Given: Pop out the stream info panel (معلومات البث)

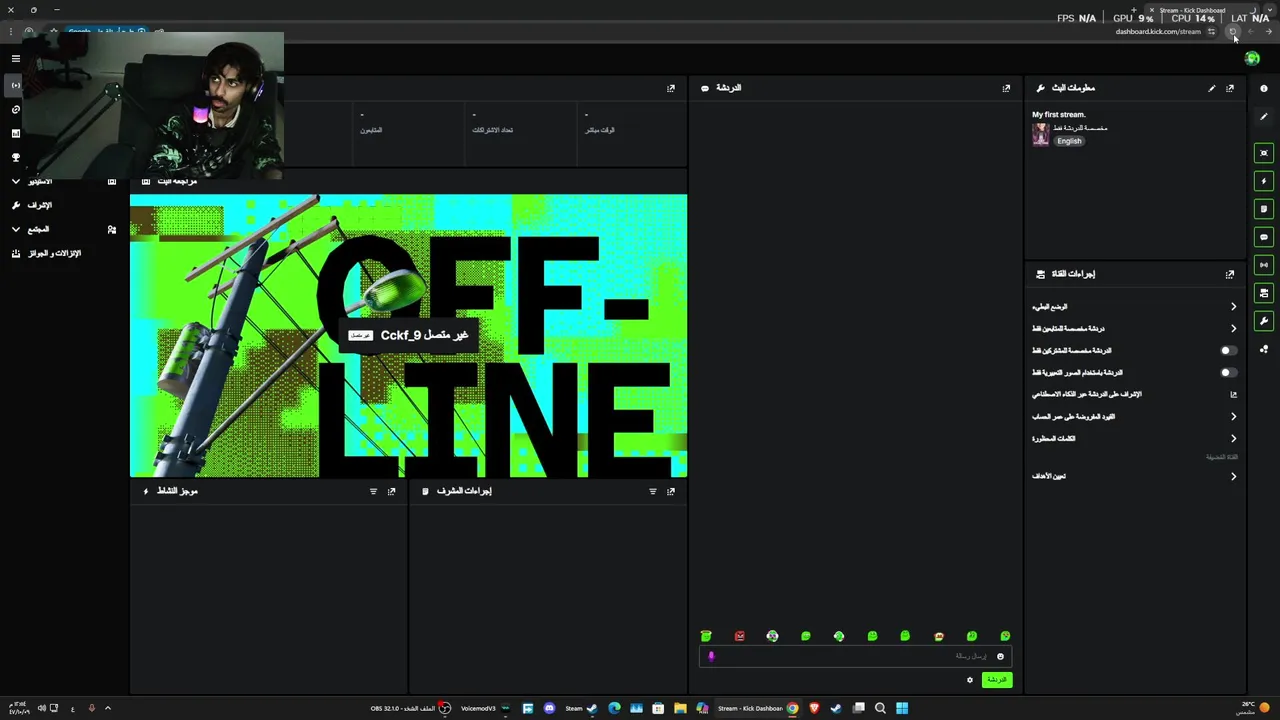Looking at the screenshot, I should [x=1230, y=88].
